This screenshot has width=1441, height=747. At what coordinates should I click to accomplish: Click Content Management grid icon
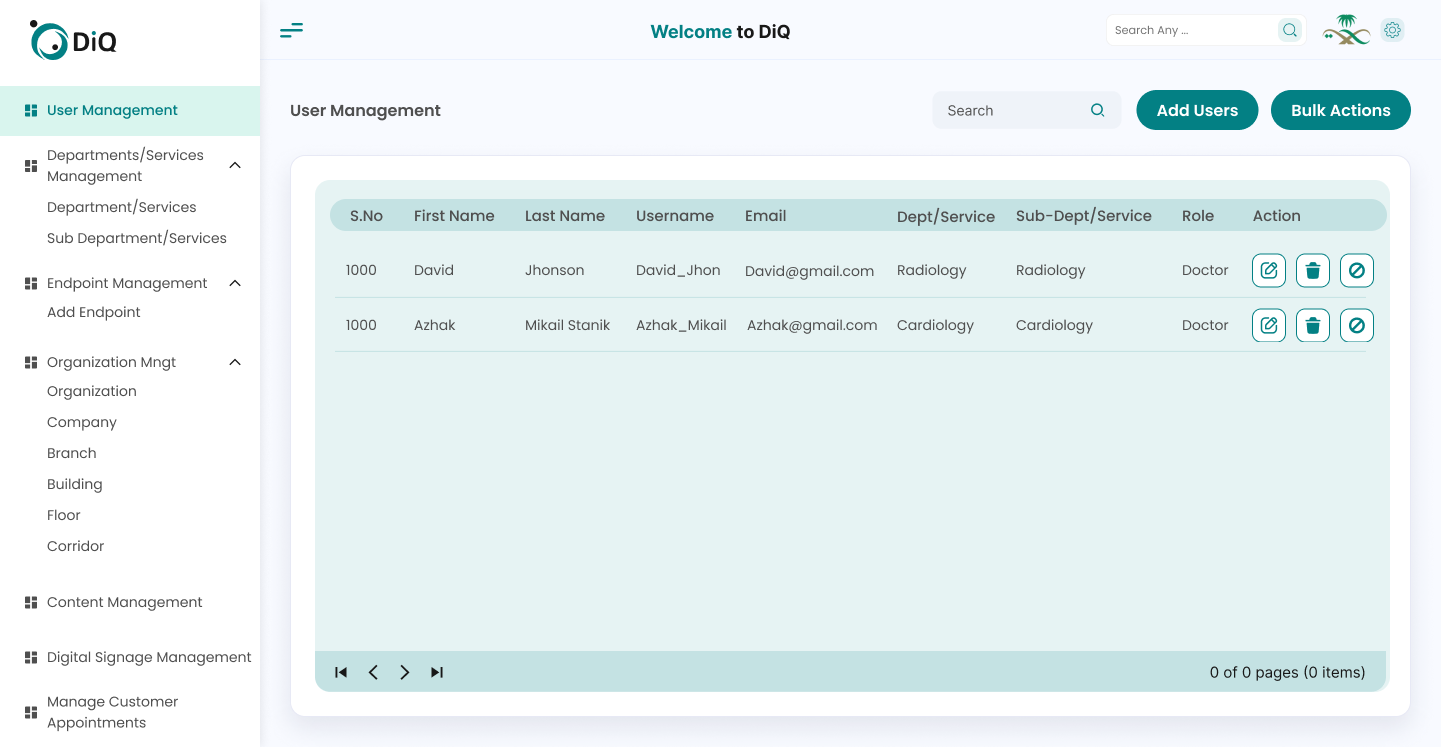(x=31, y=602)
